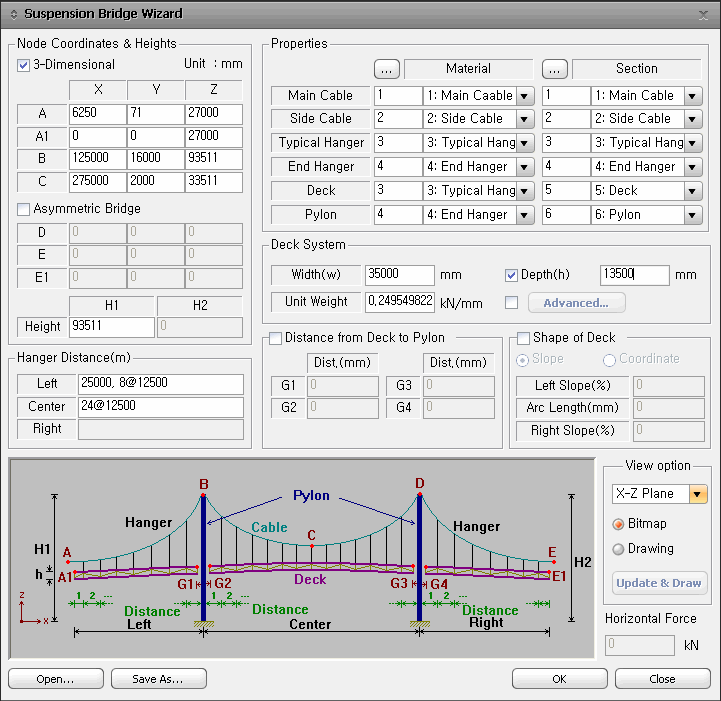This screenshot has height=701, width=721.
Task: Open the X-Z Plane view dropdown
Action: (x=698, y=494)
